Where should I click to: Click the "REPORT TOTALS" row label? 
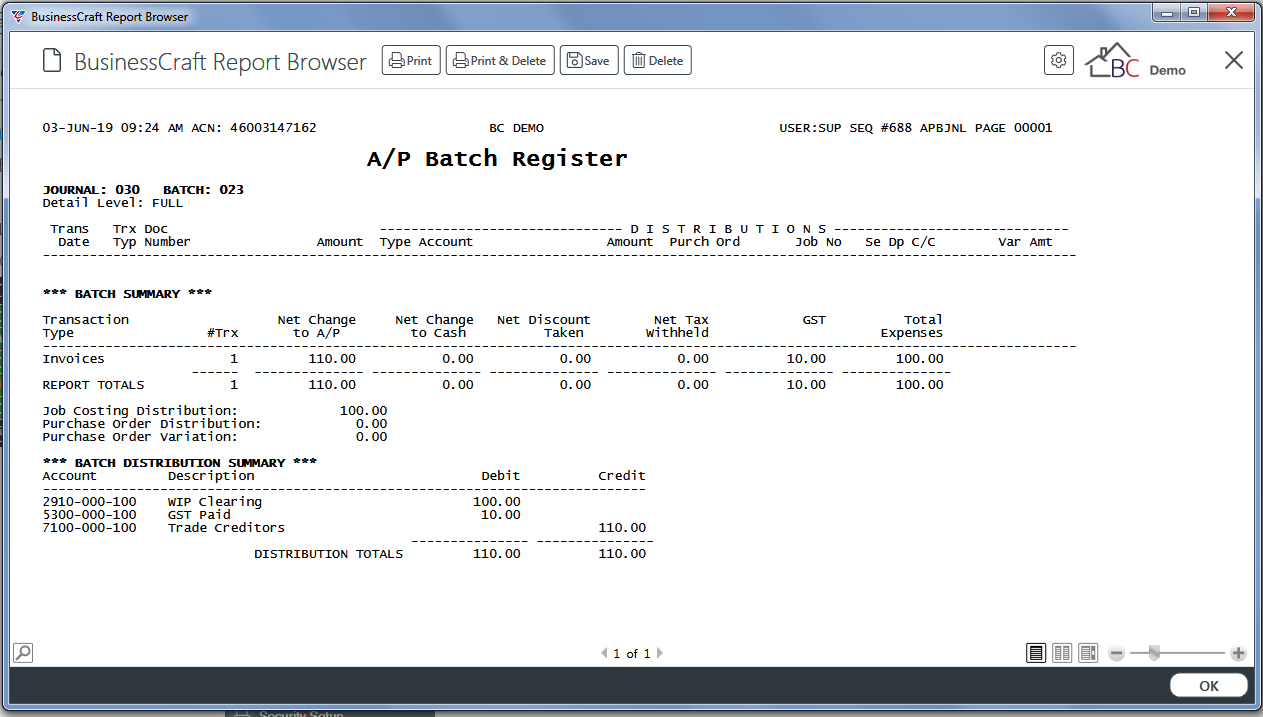pos(94,385)
